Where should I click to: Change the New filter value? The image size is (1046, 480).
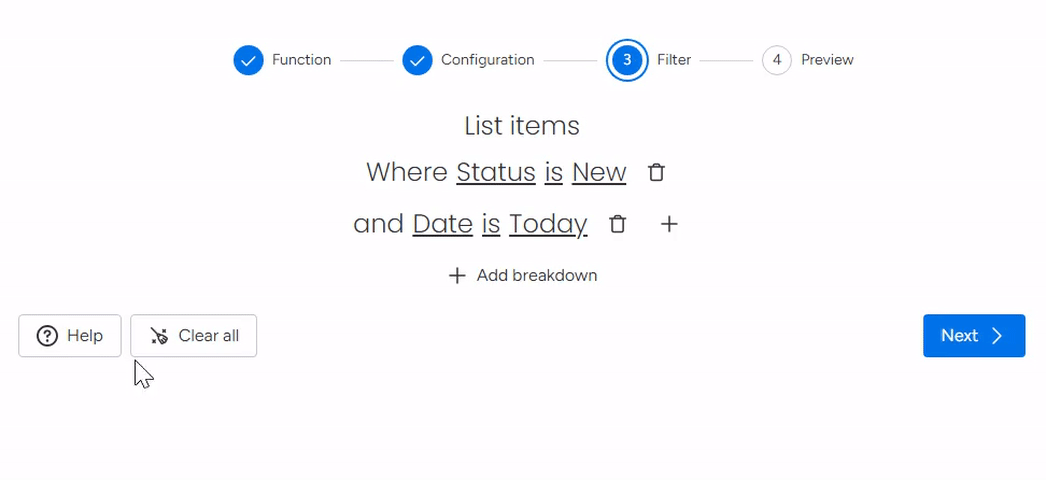point(599,173)
